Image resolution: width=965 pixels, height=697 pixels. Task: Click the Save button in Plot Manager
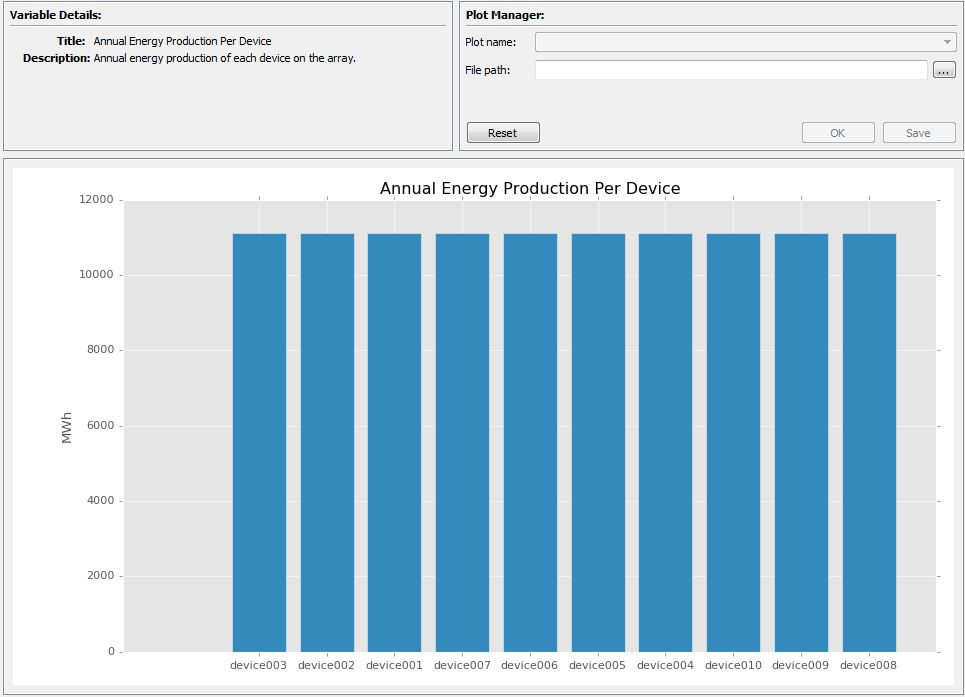click(x=918, y=133)
